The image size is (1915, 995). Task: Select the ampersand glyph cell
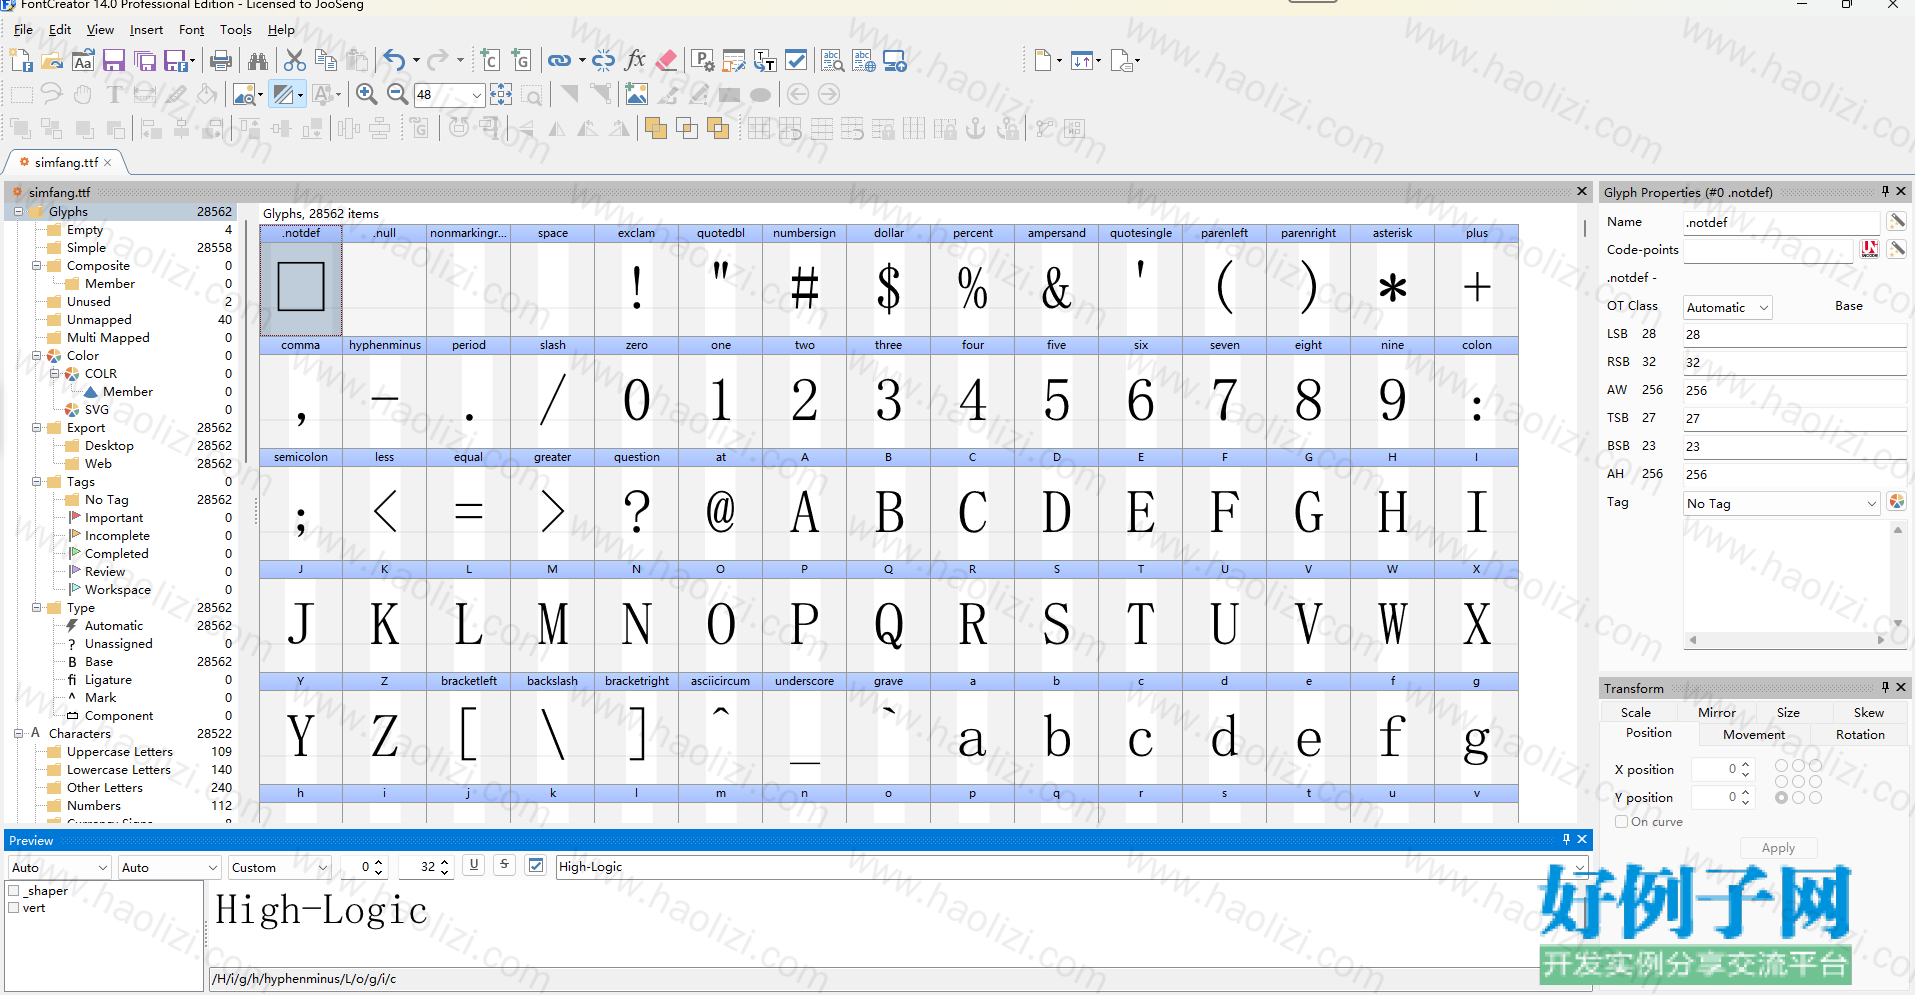tap(1056, 280)
